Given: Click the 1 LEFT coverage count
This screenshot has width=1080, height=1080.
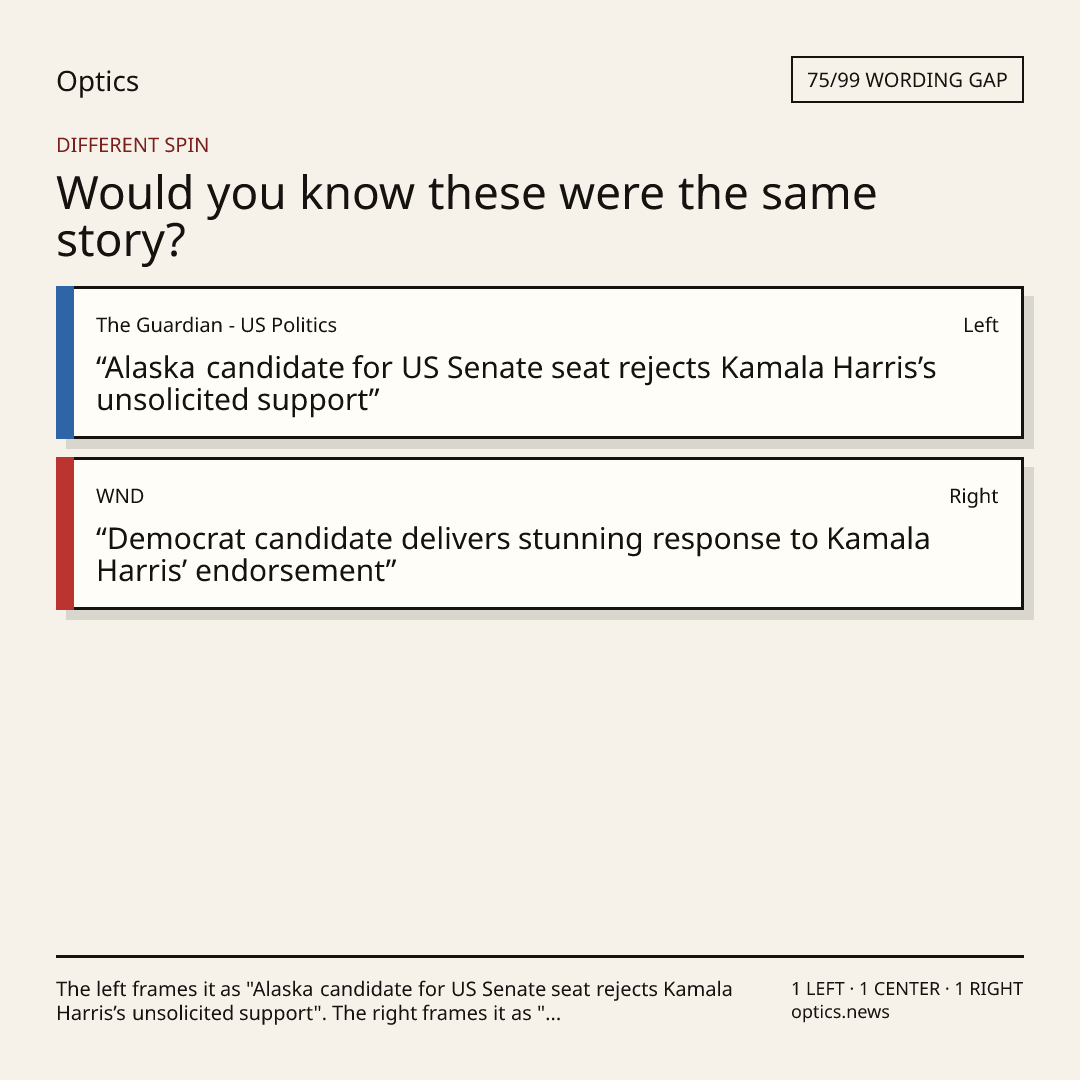Looking at the screenshot, I should (818, 989).
